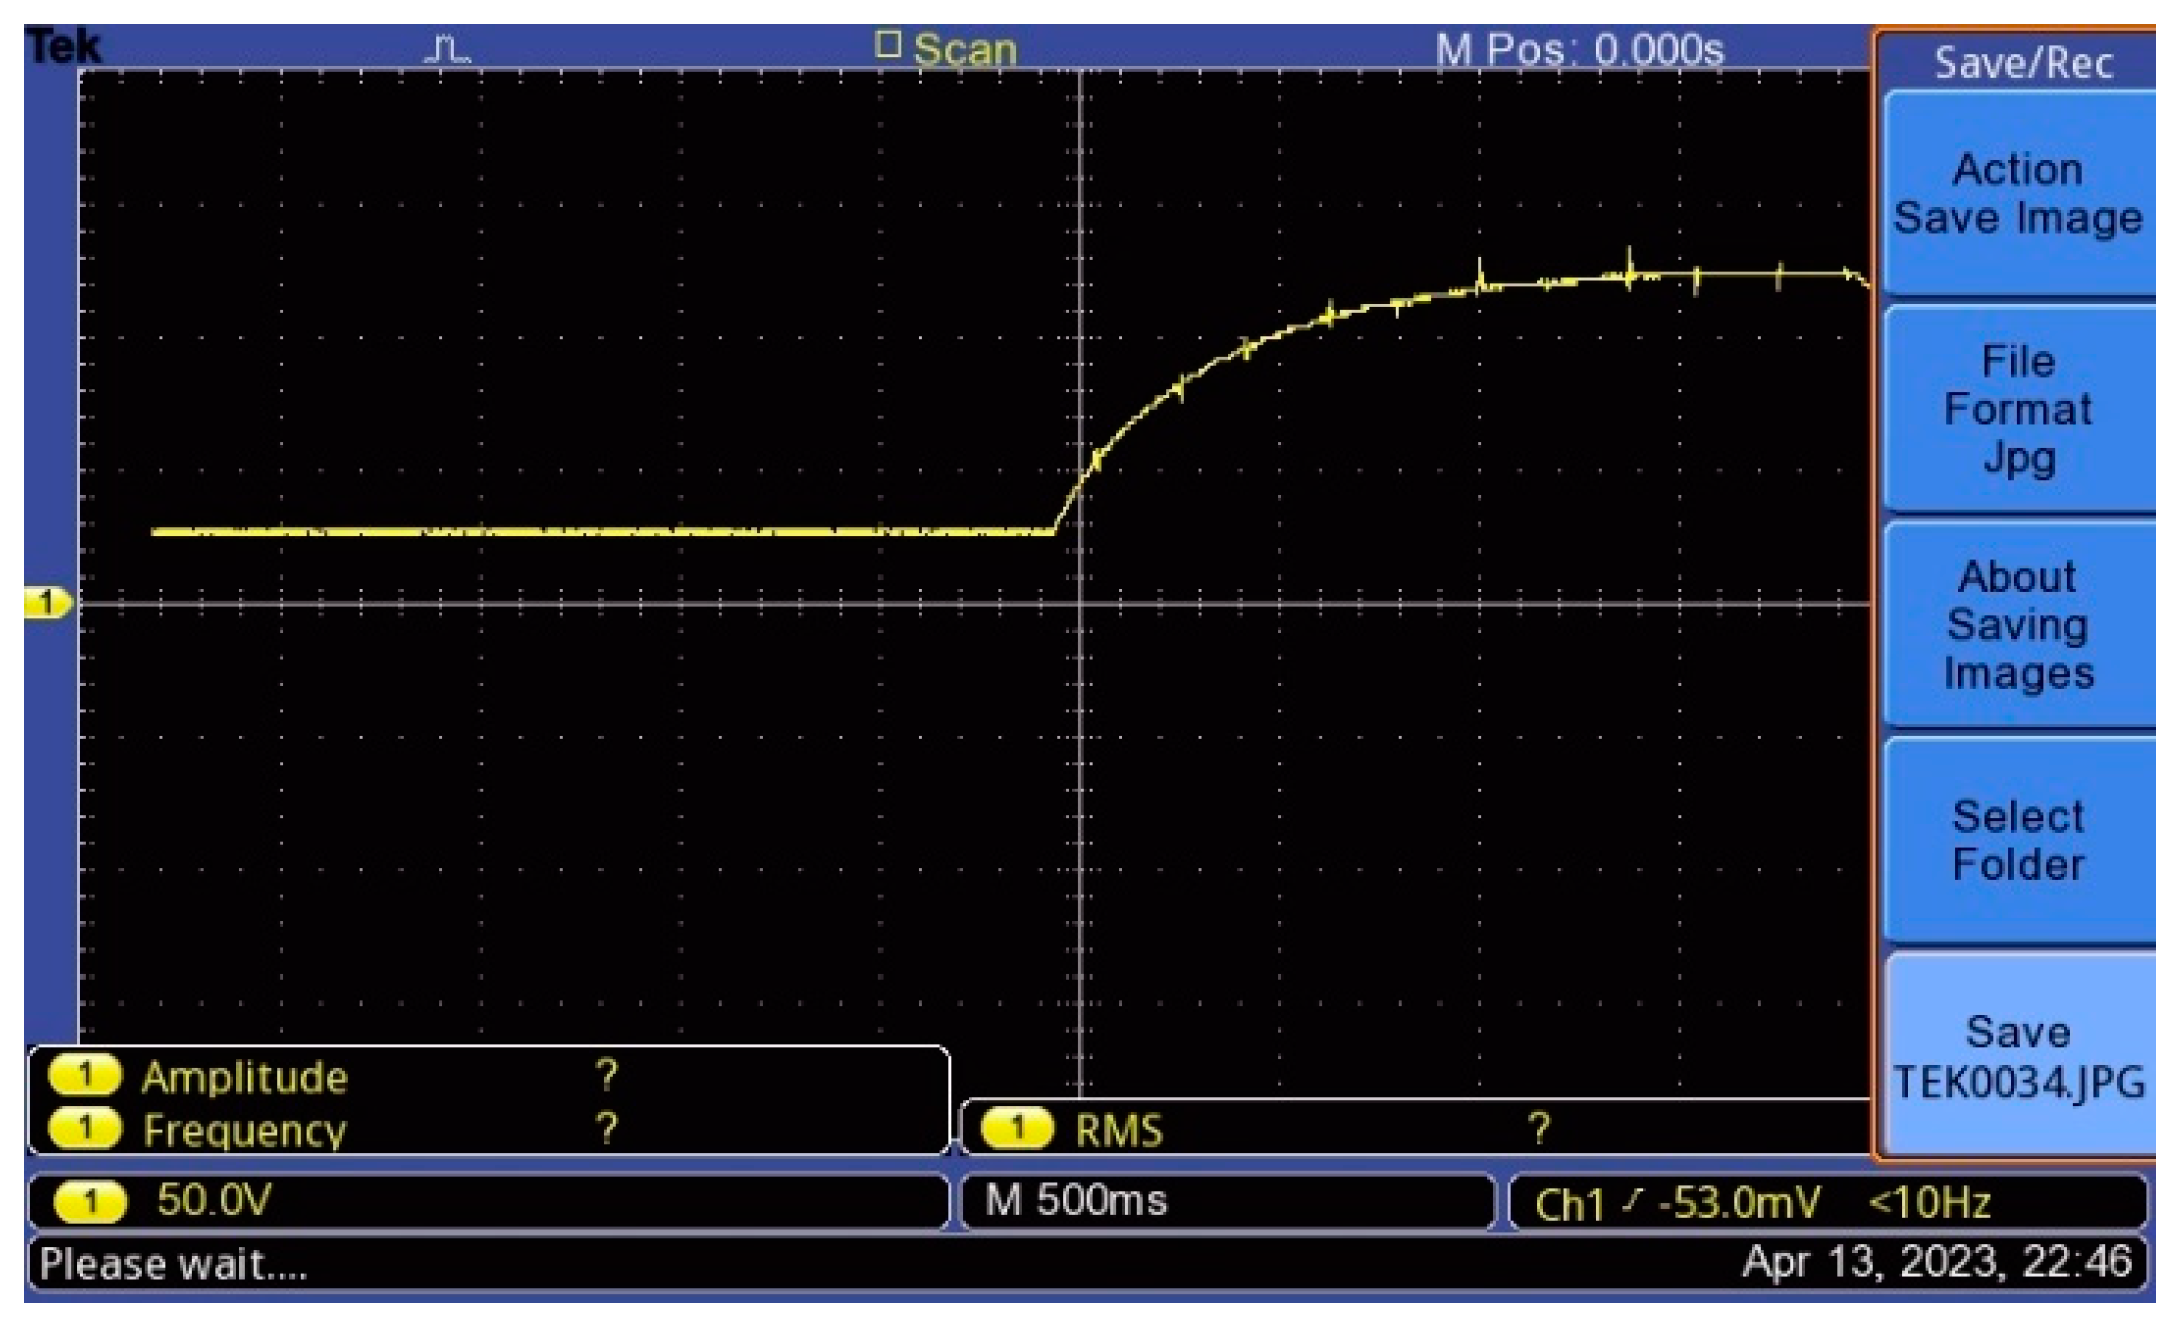This screenshot has height=1321, width=2183.
Task: Click the Save/Rec menu title
Action: 2022,63
